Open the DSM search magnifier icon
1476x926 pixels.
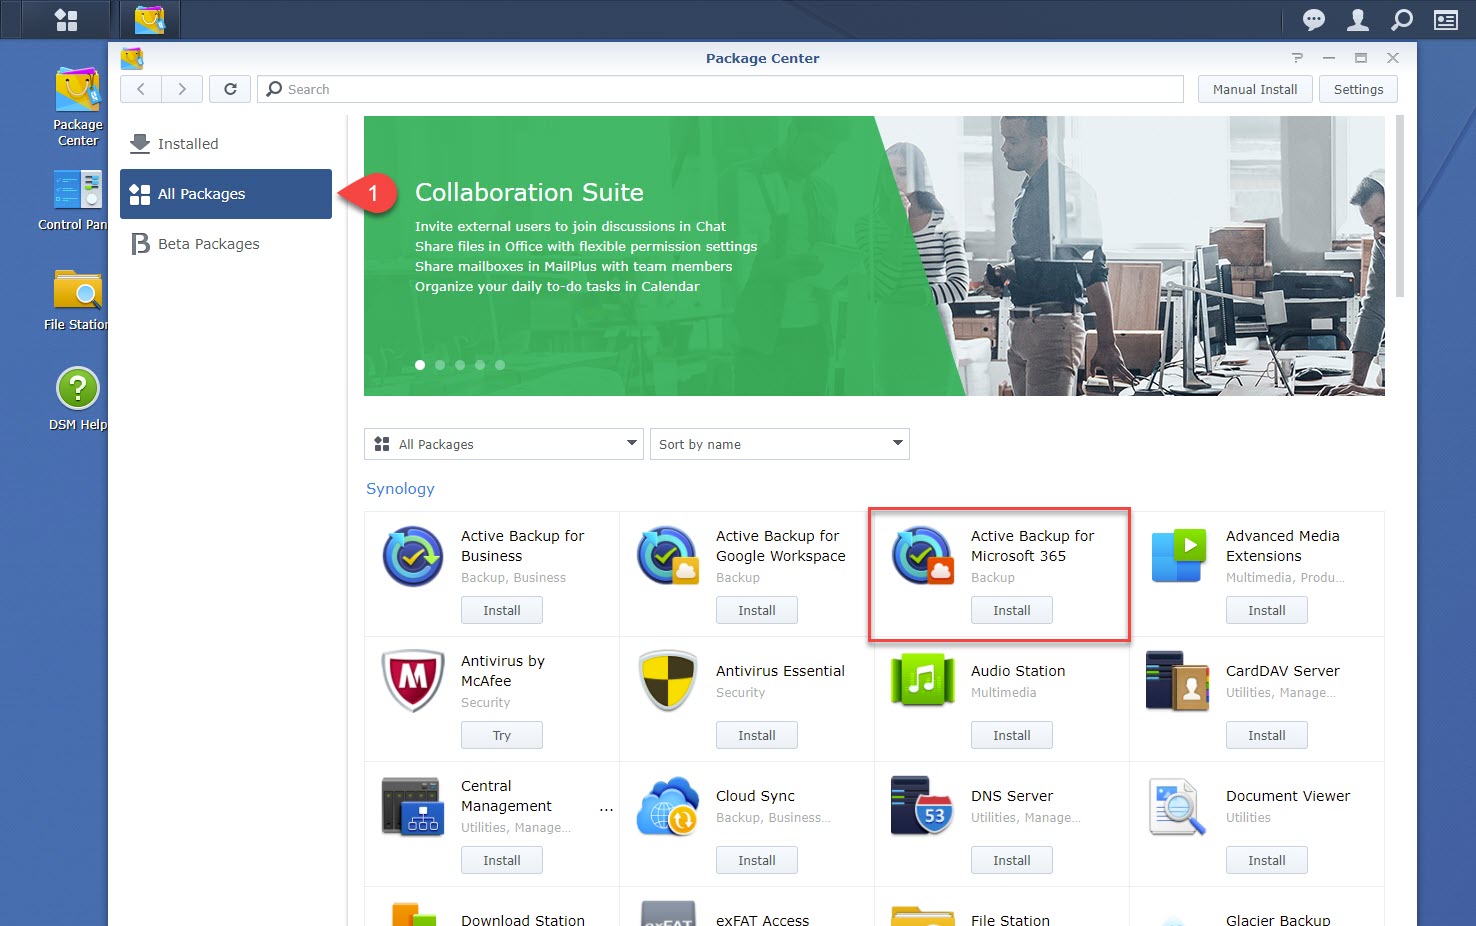coord(1402,20)
